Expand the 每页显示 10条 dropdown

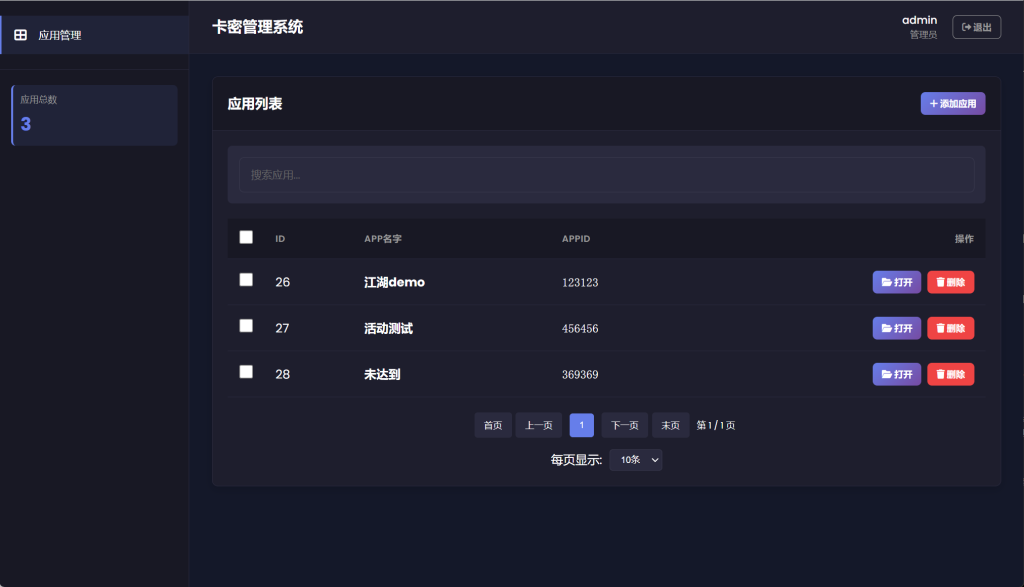click(635, 460)
